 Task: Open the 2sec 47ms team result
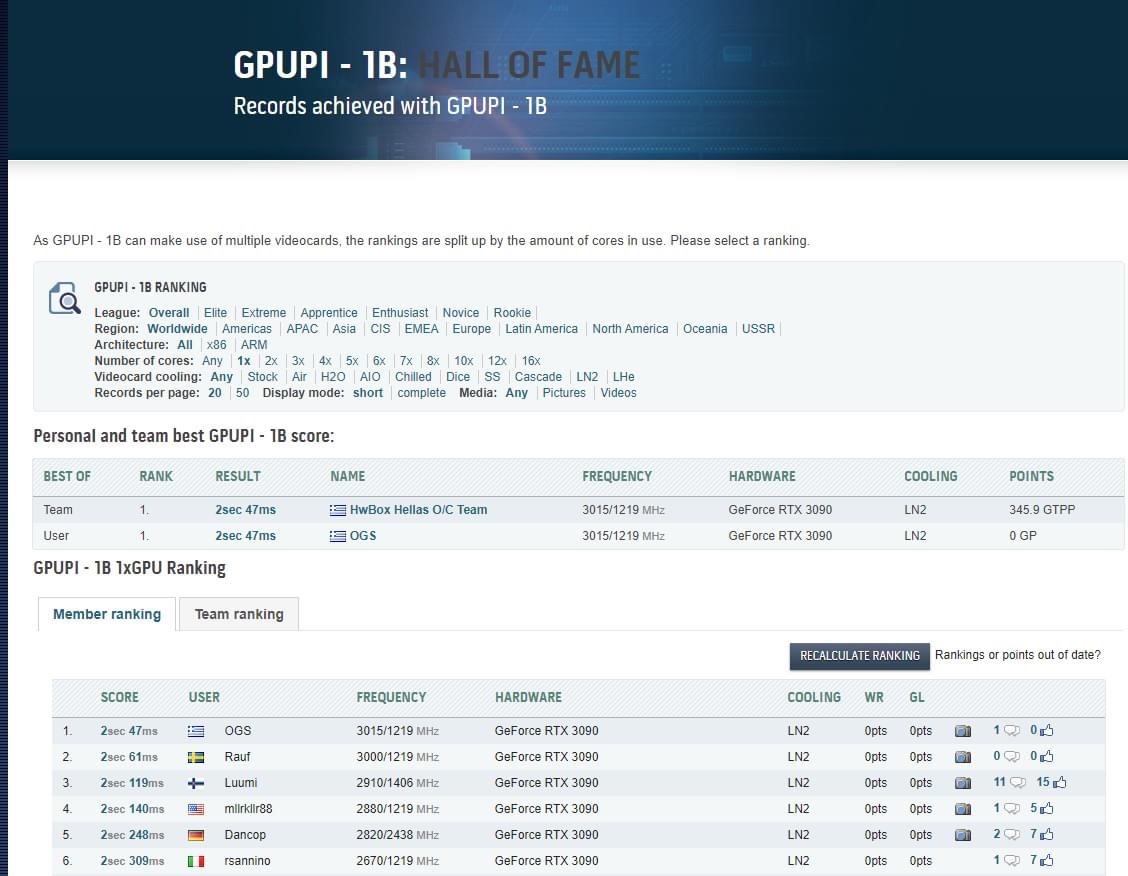click(x=245, y=510)
